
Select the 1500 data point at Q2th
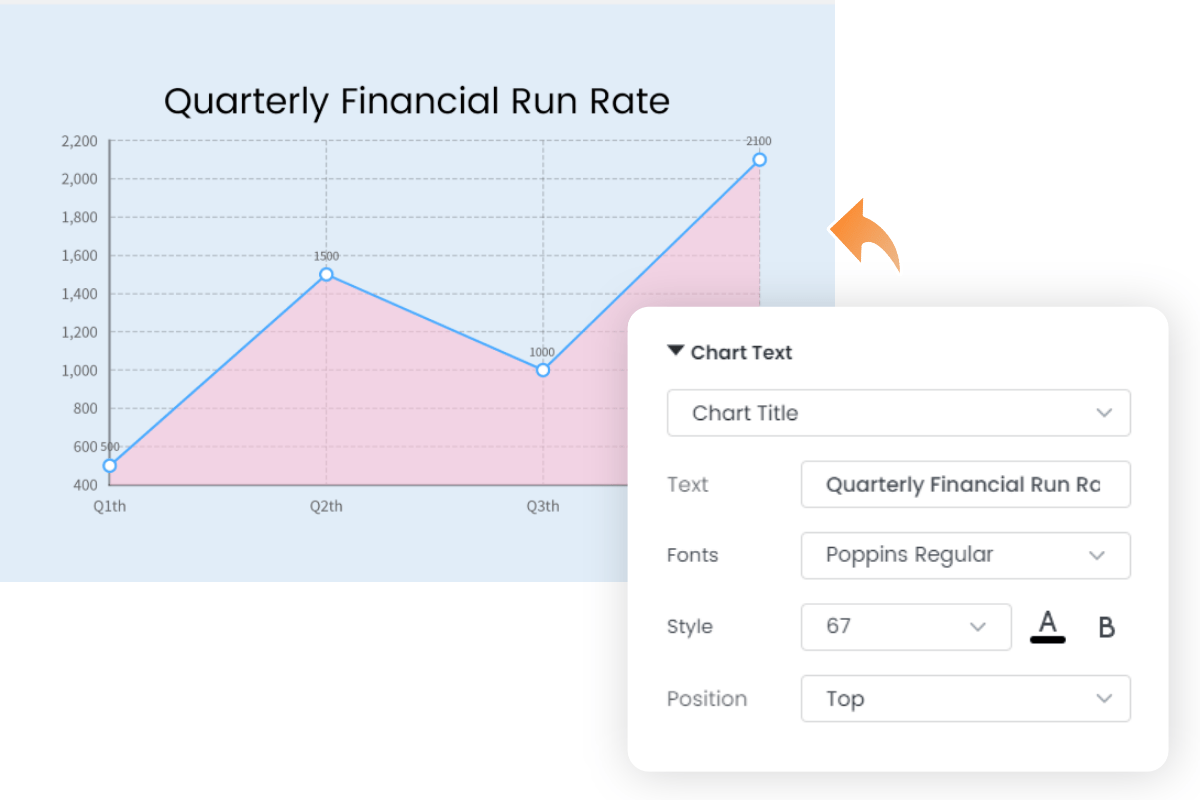coord(325,272)
